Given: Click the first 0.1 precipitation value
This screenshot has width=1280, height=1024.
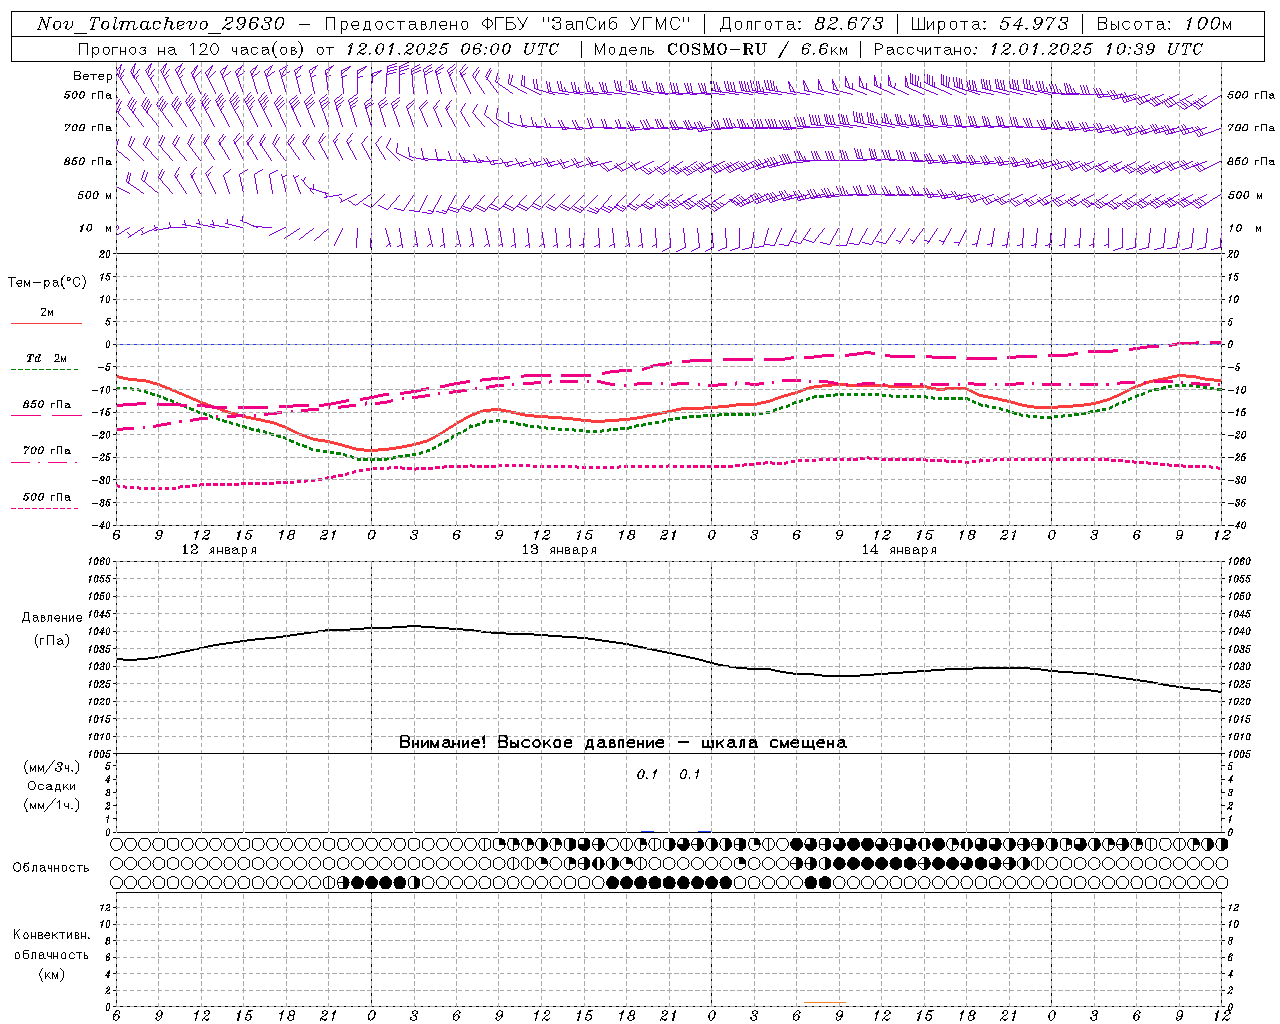Looking at the screenshot, I should (x=648, y=774).
